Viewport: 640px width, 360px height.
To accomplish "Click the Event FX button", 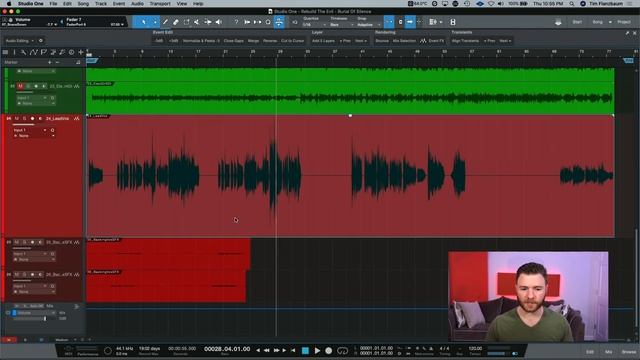I will pos(432,41).
